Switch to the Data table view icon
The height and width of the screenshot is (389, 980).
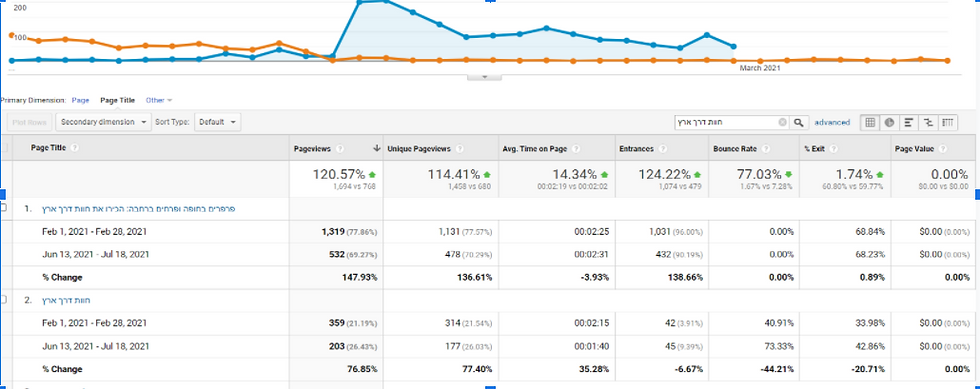(869, 123)
